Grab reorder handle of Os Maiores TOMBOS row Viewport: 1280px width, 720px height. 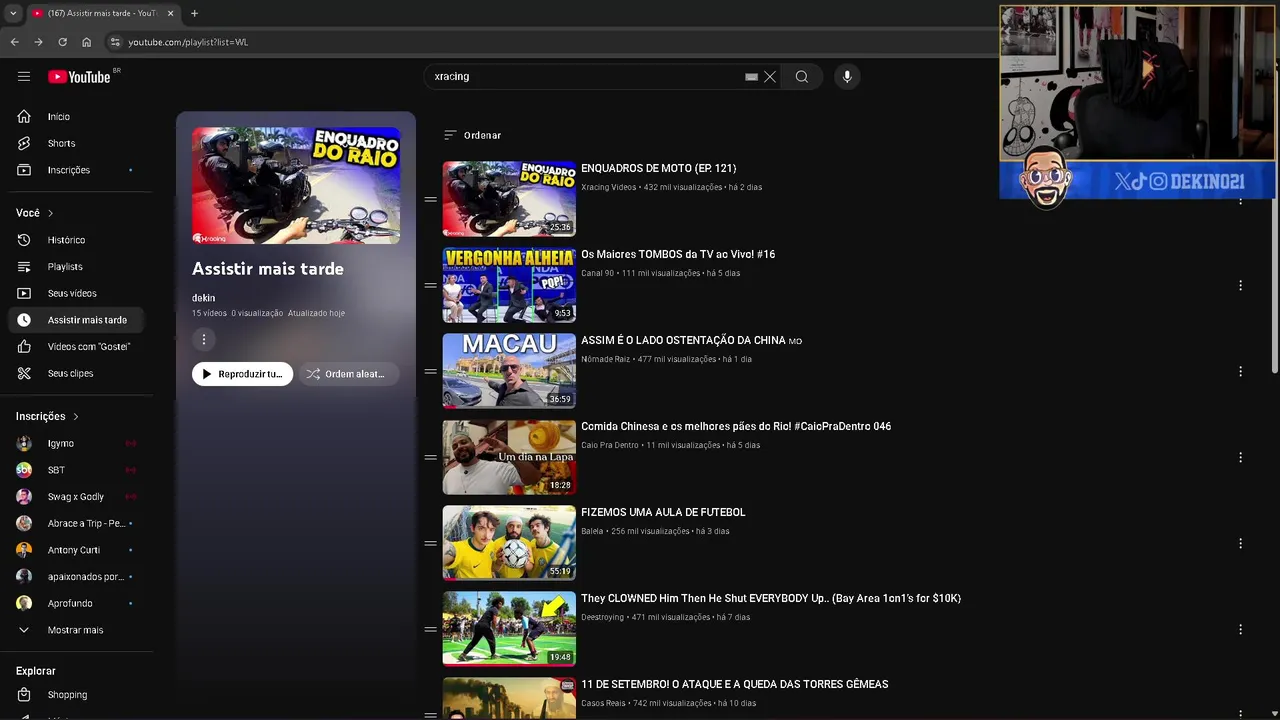click(x=430, y=285)
